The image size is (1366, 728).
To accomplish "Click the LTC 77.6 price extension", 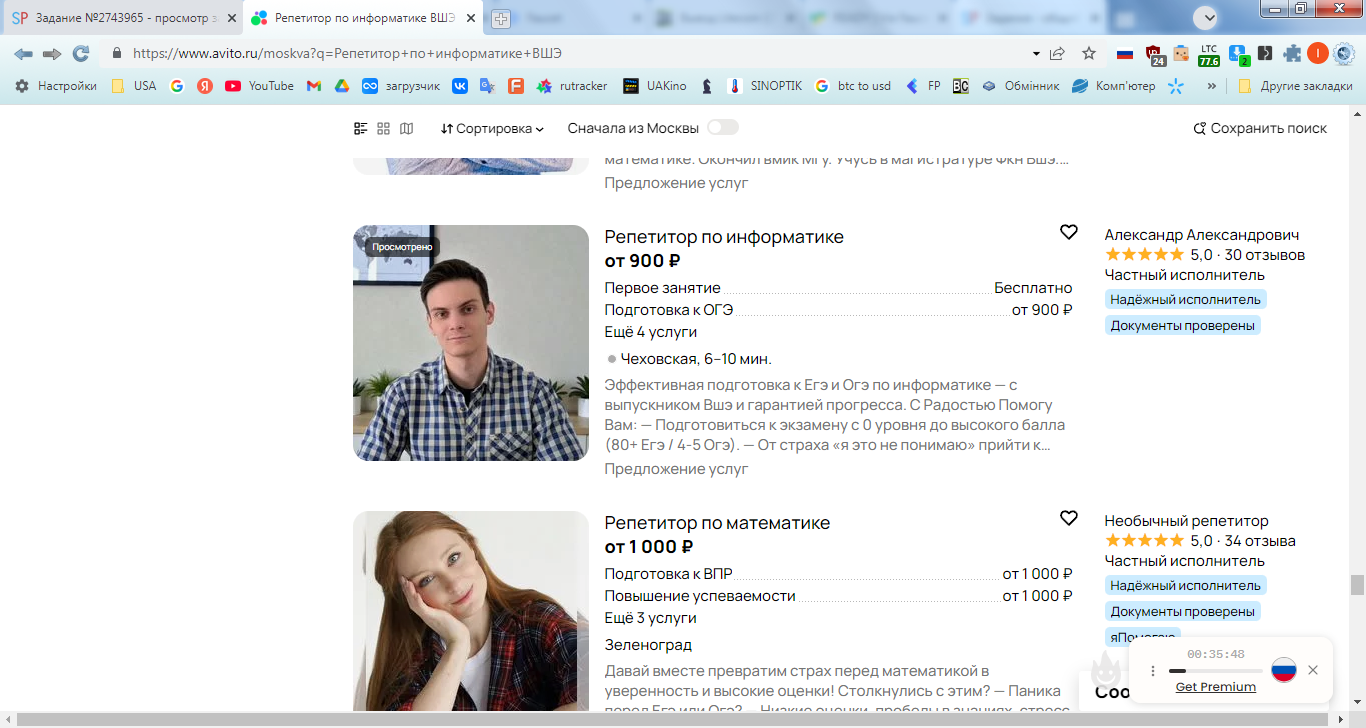I will click(1209, 55).
